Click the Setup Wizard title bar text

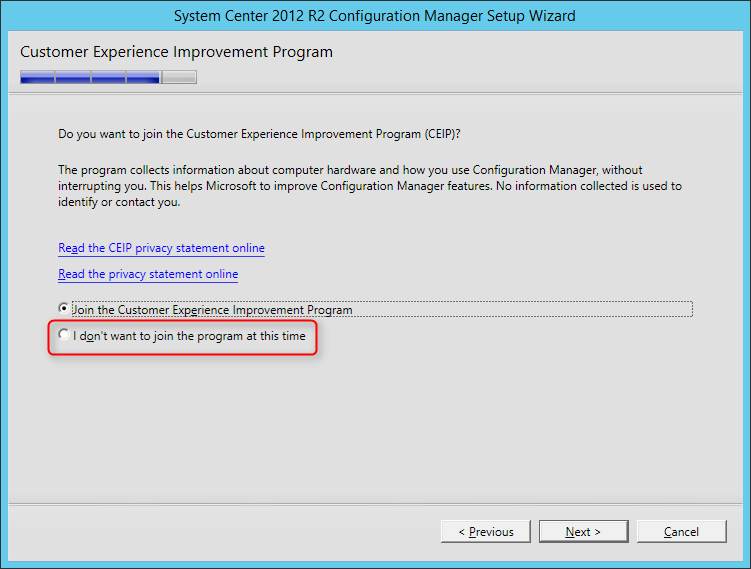375,16
